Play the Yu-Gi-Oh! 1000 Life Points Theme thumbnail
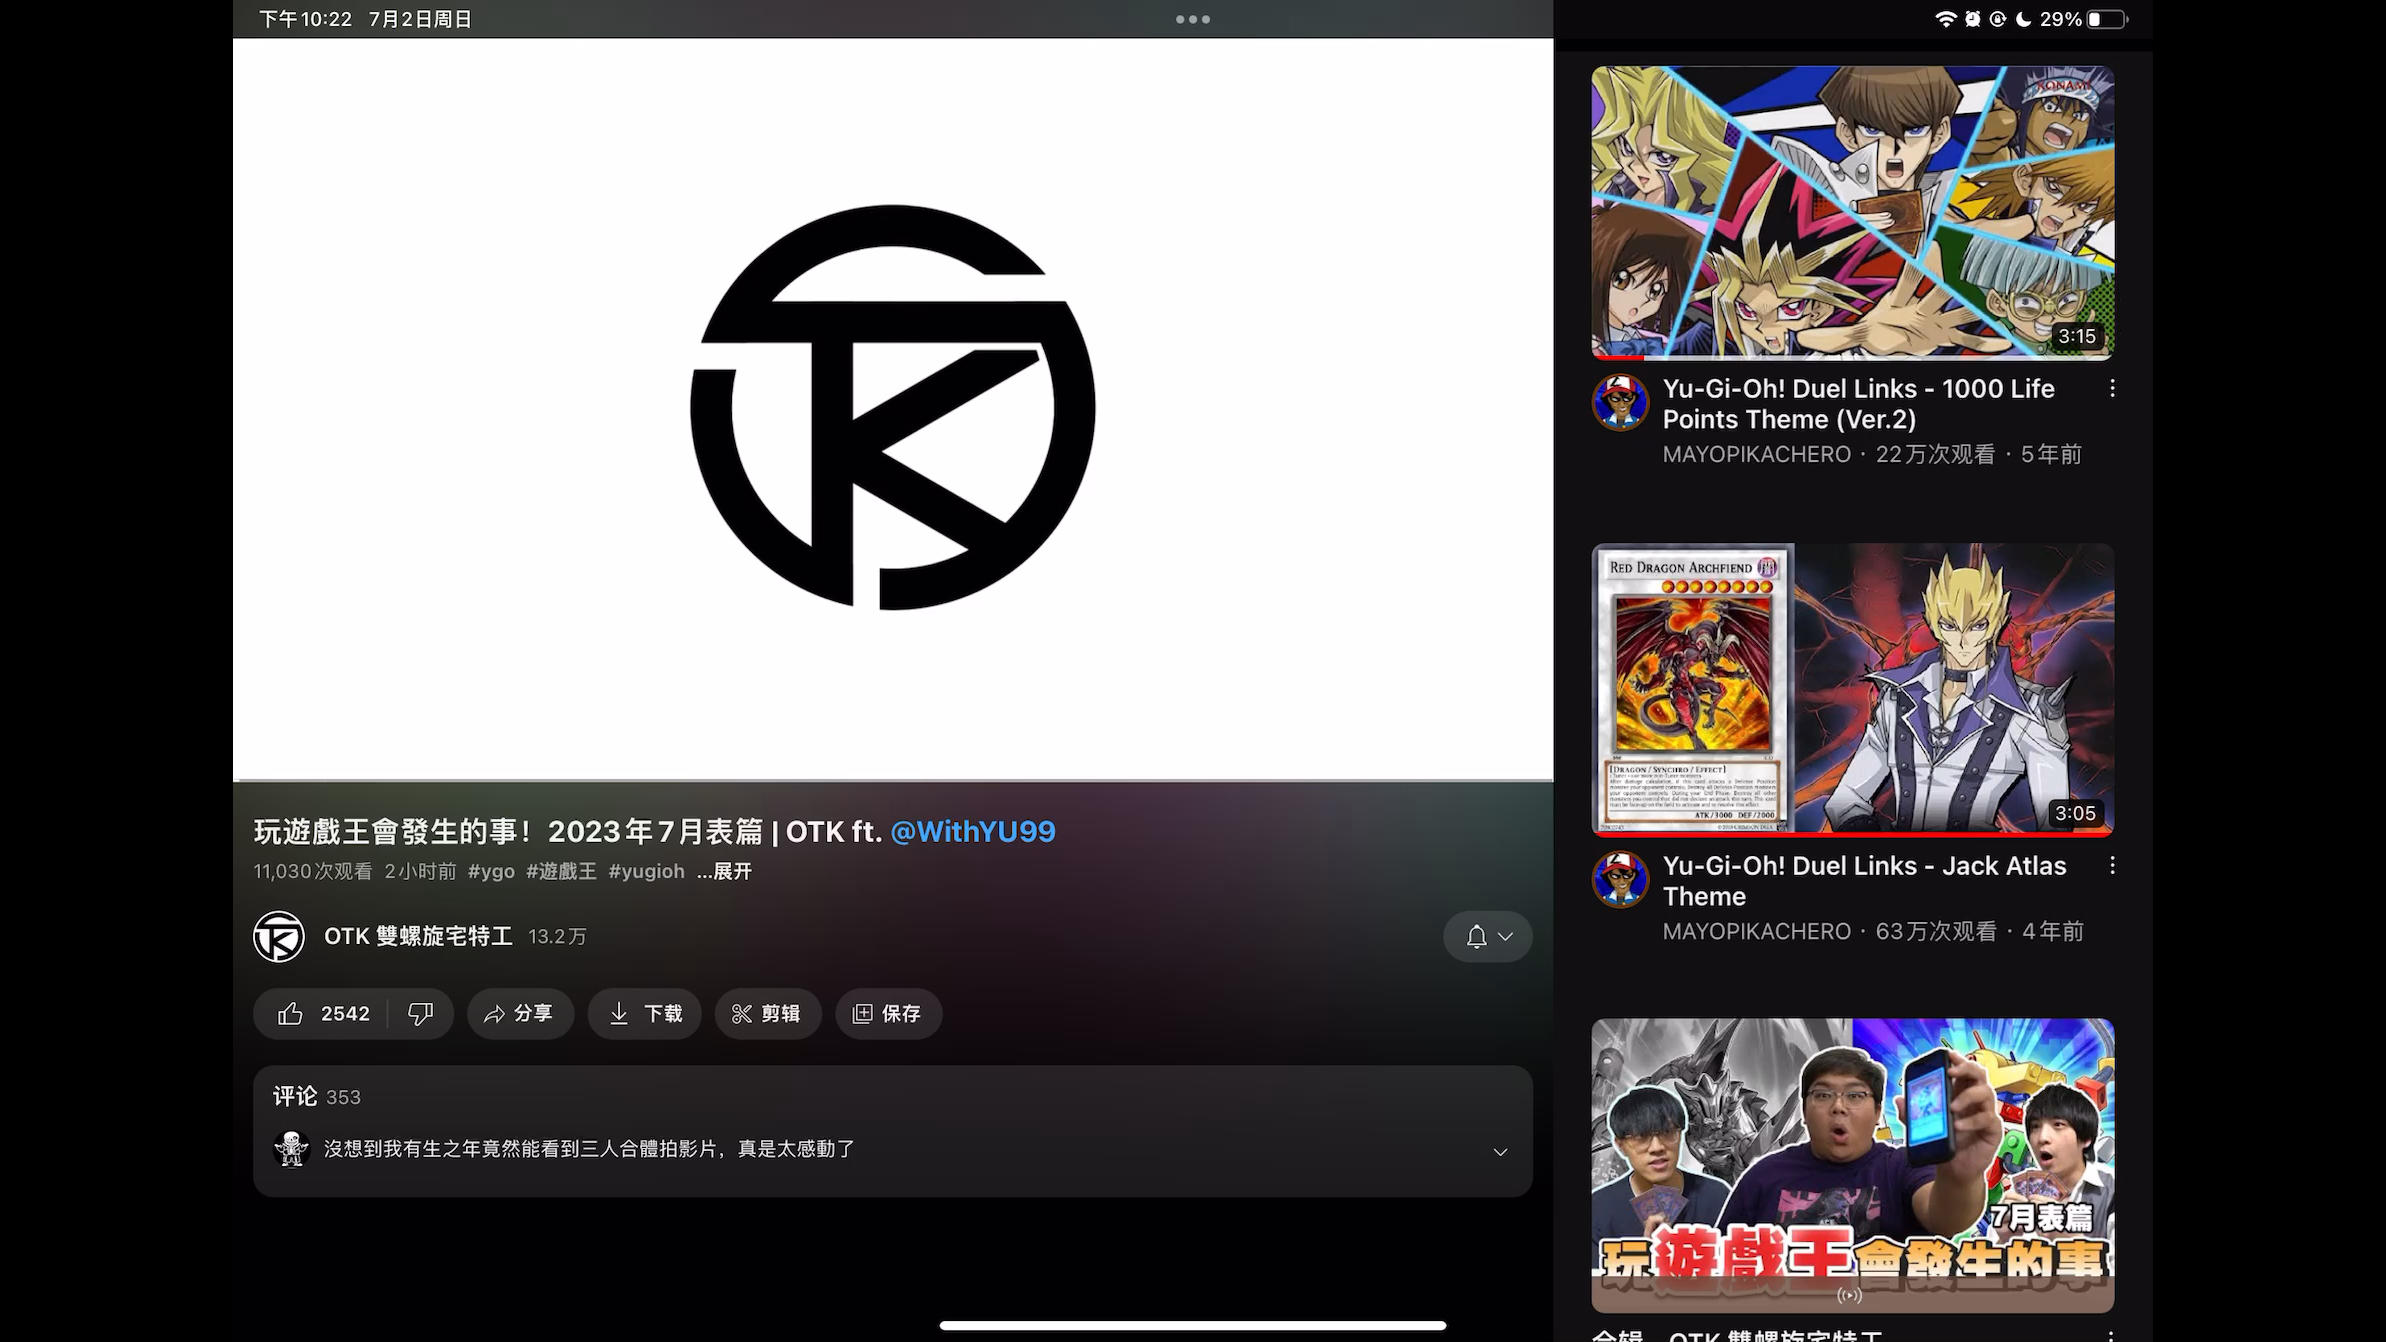 [1852, 212]
